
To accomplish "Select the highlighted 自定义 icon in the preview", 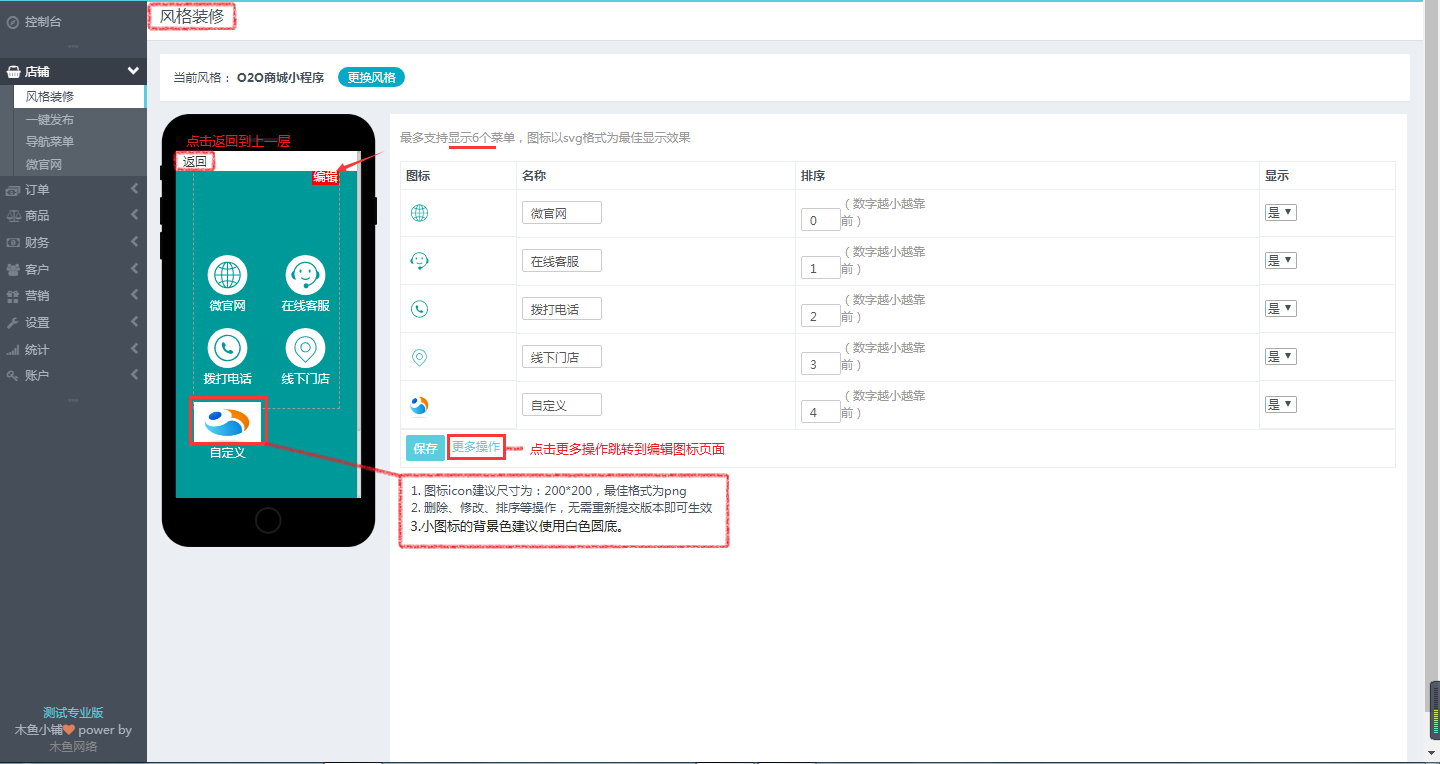I will pyautogui.click(x=228, y=420).
